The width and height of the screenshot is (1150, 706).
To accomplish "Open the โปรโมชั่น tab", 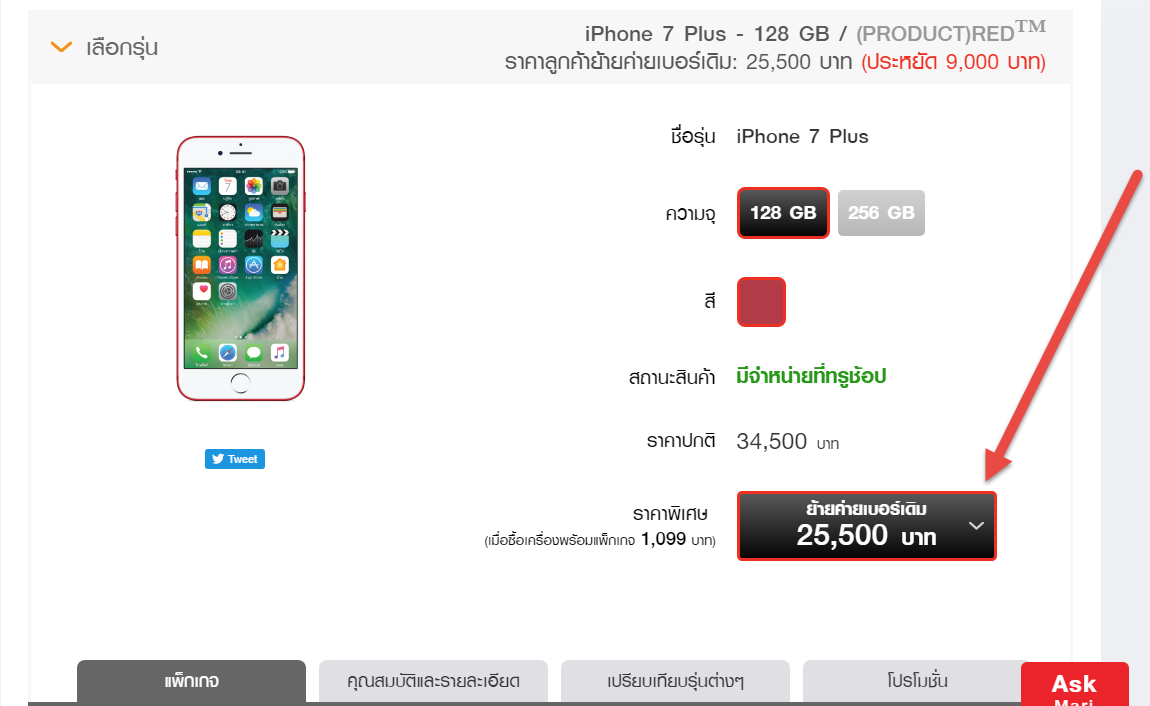I will [917, 682].
